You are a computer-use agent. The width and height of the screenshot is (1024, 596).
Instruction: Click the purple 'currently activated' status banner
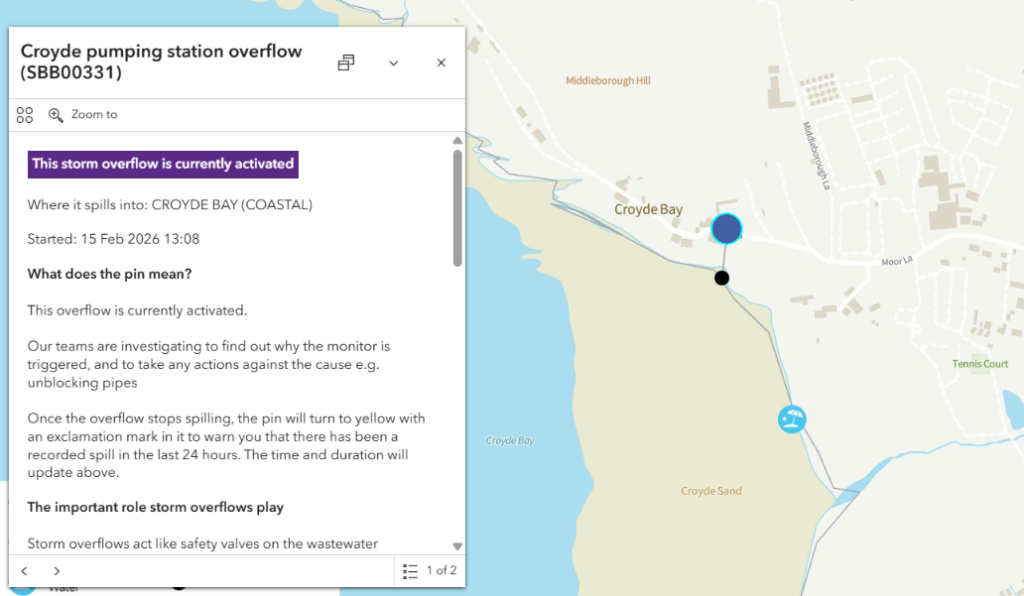tap(163, 164)
